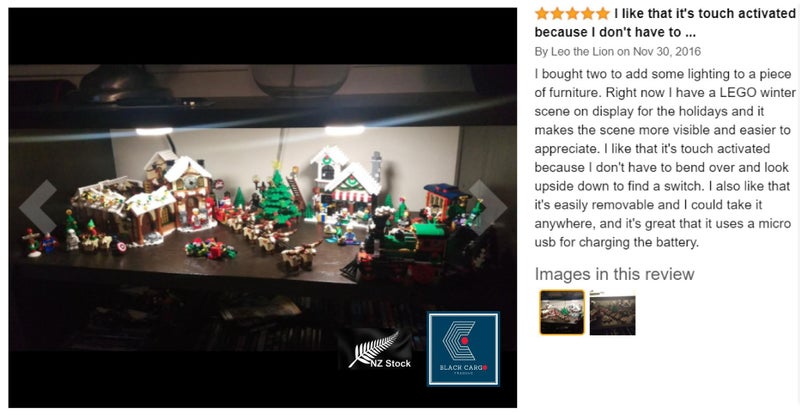Open the second review image thumbnail
The width and height of the screenshot is (800, 412).
tap(612, 313)
